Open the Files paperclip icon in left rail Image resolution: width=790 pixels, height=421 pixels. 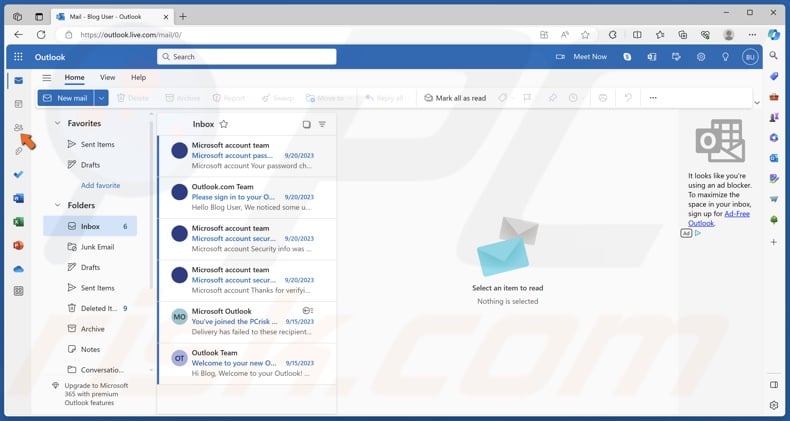coord(19,151)
